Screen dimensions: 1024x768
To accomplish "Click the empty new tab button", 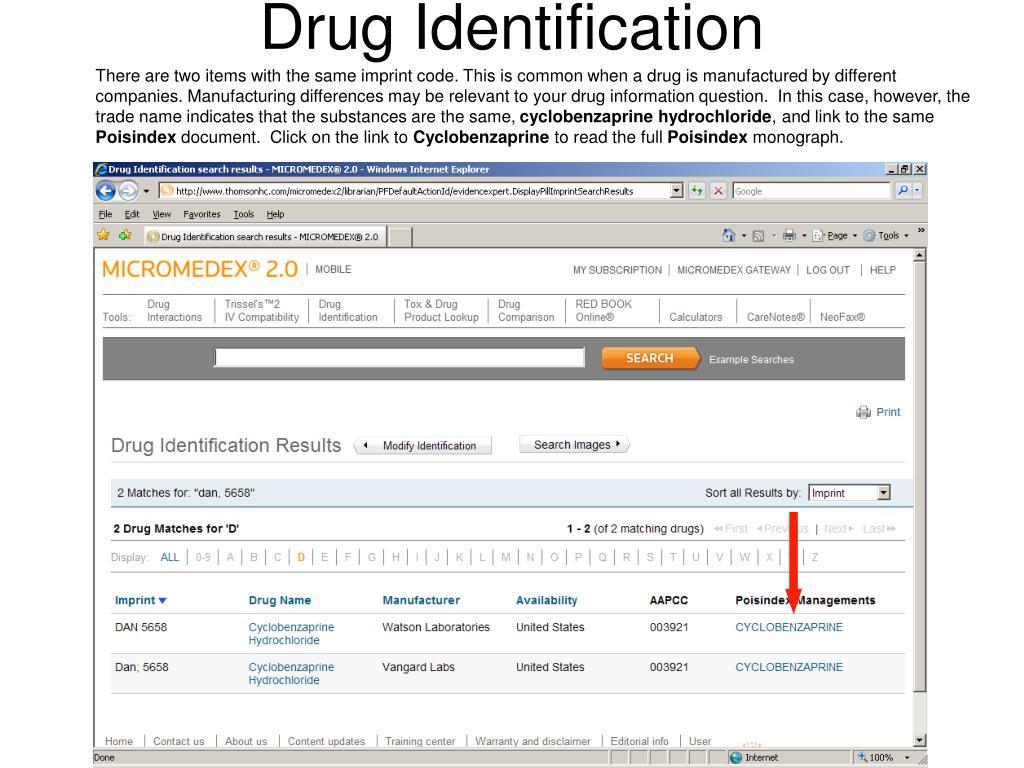I will coord(400,236).
